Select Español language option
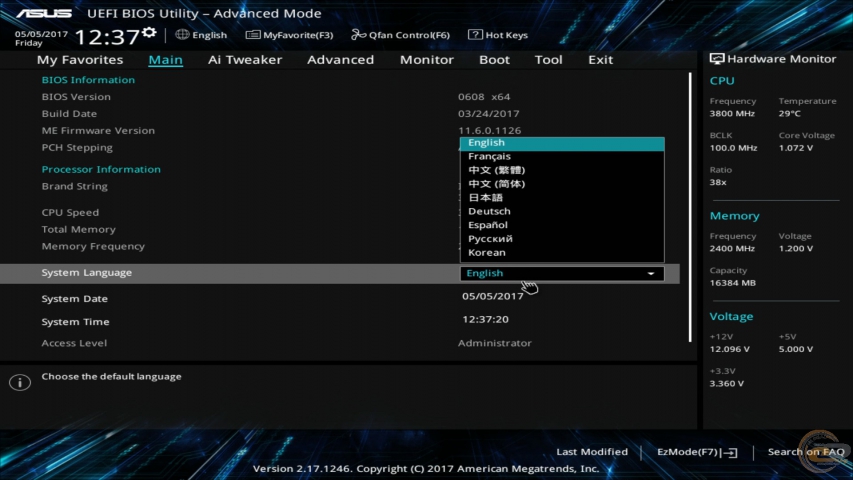Image resolution: width=853 pixels, height=480 pixels. pos(562,225)
